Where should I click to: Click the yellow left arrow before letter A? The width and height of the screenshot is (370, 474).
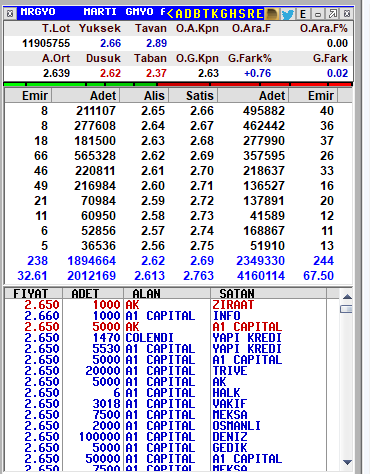coord(170,14)
